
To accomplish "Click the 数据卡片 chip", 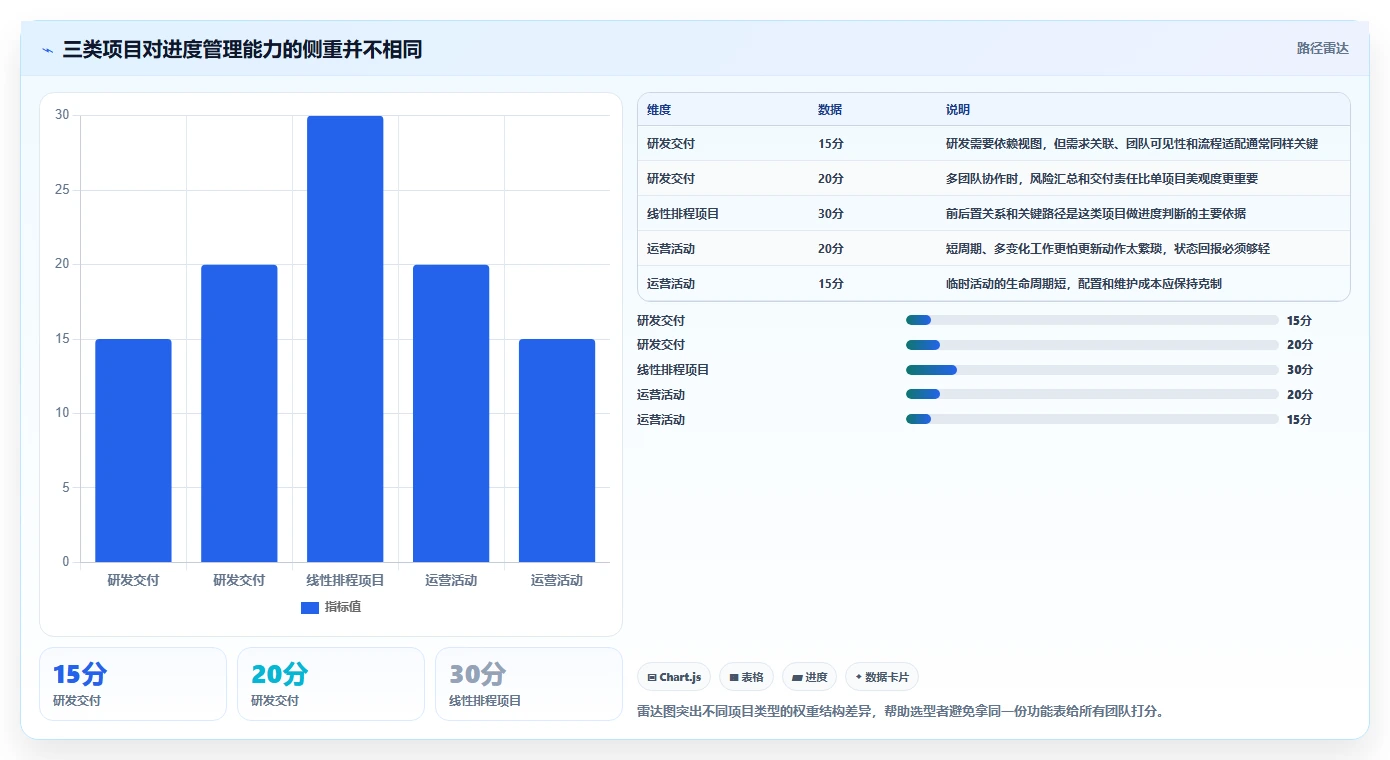I will point(882,677).
